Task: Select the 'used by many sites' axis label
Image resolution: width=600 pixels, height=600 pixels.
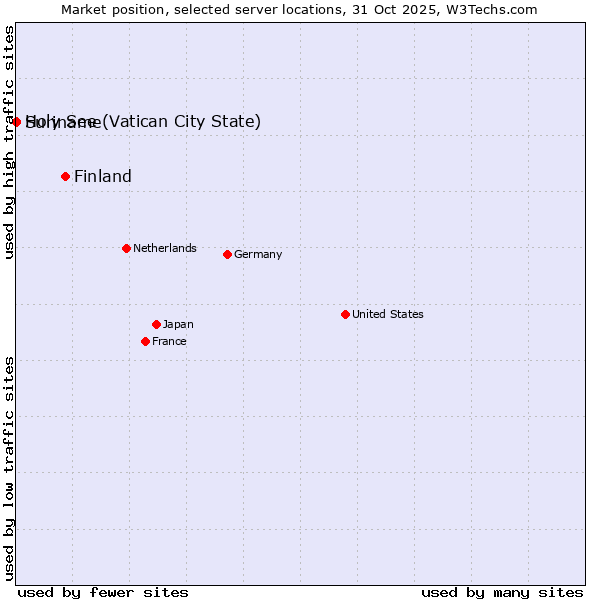Action: (x=502, y=592)
